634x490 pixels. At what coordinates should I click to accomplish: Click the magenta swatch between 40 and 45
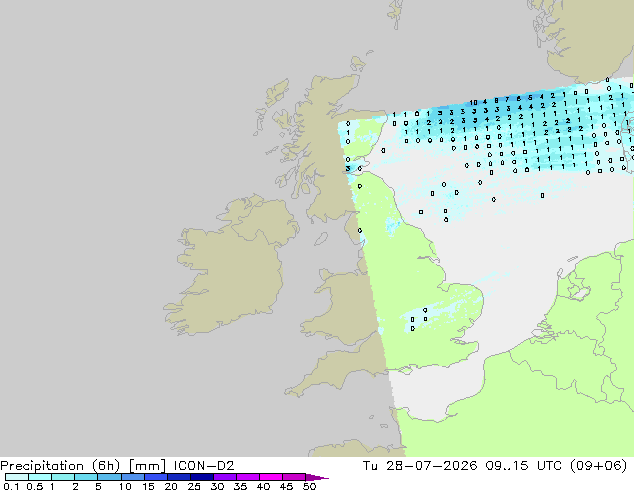pos(271,477)
